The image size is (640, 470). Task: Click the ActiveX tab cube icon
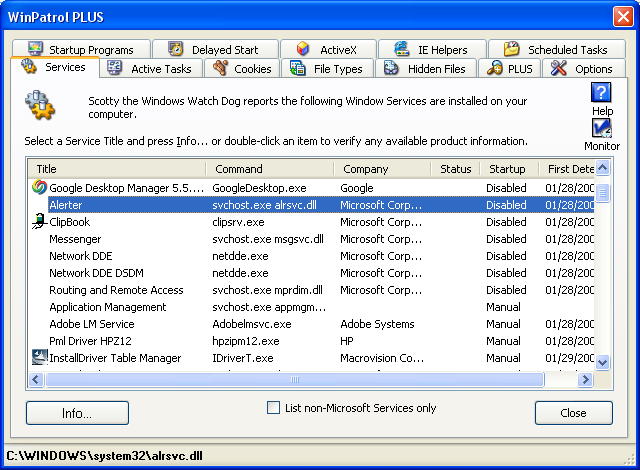point(303,49)
